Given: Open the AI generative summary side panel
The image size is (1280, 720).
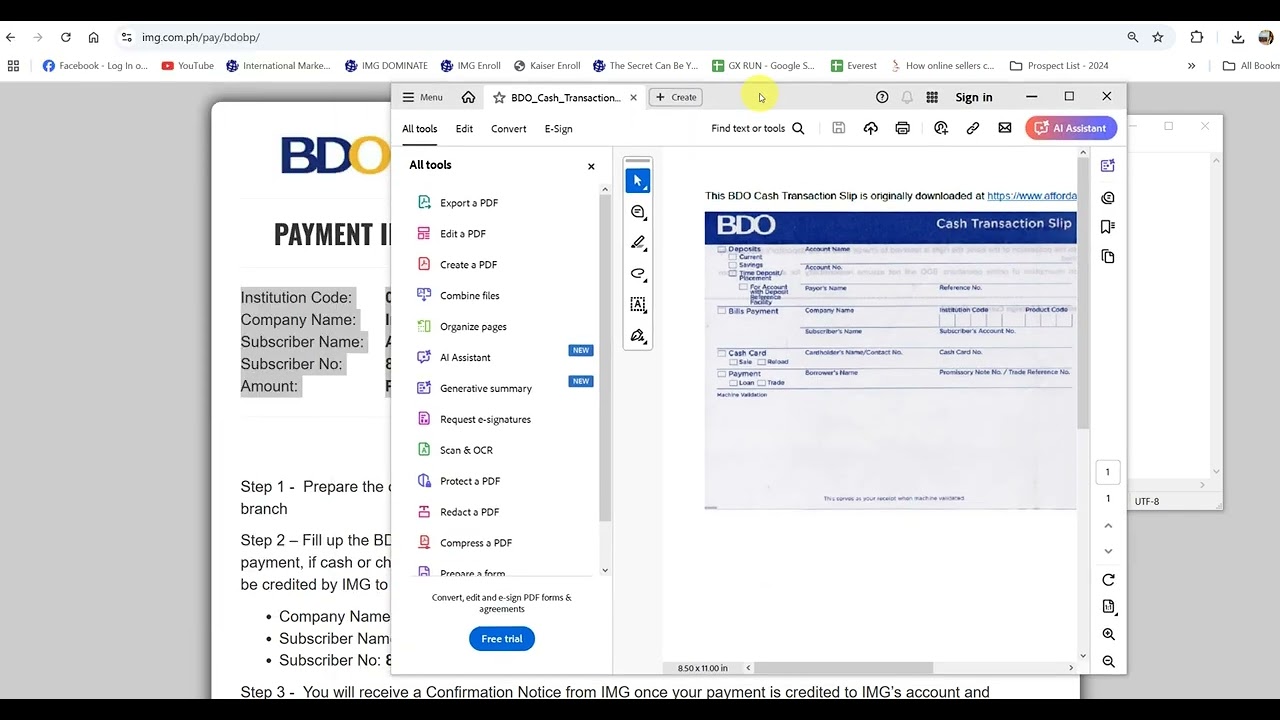Looking at the screenshot, I should click(1107, 166).
